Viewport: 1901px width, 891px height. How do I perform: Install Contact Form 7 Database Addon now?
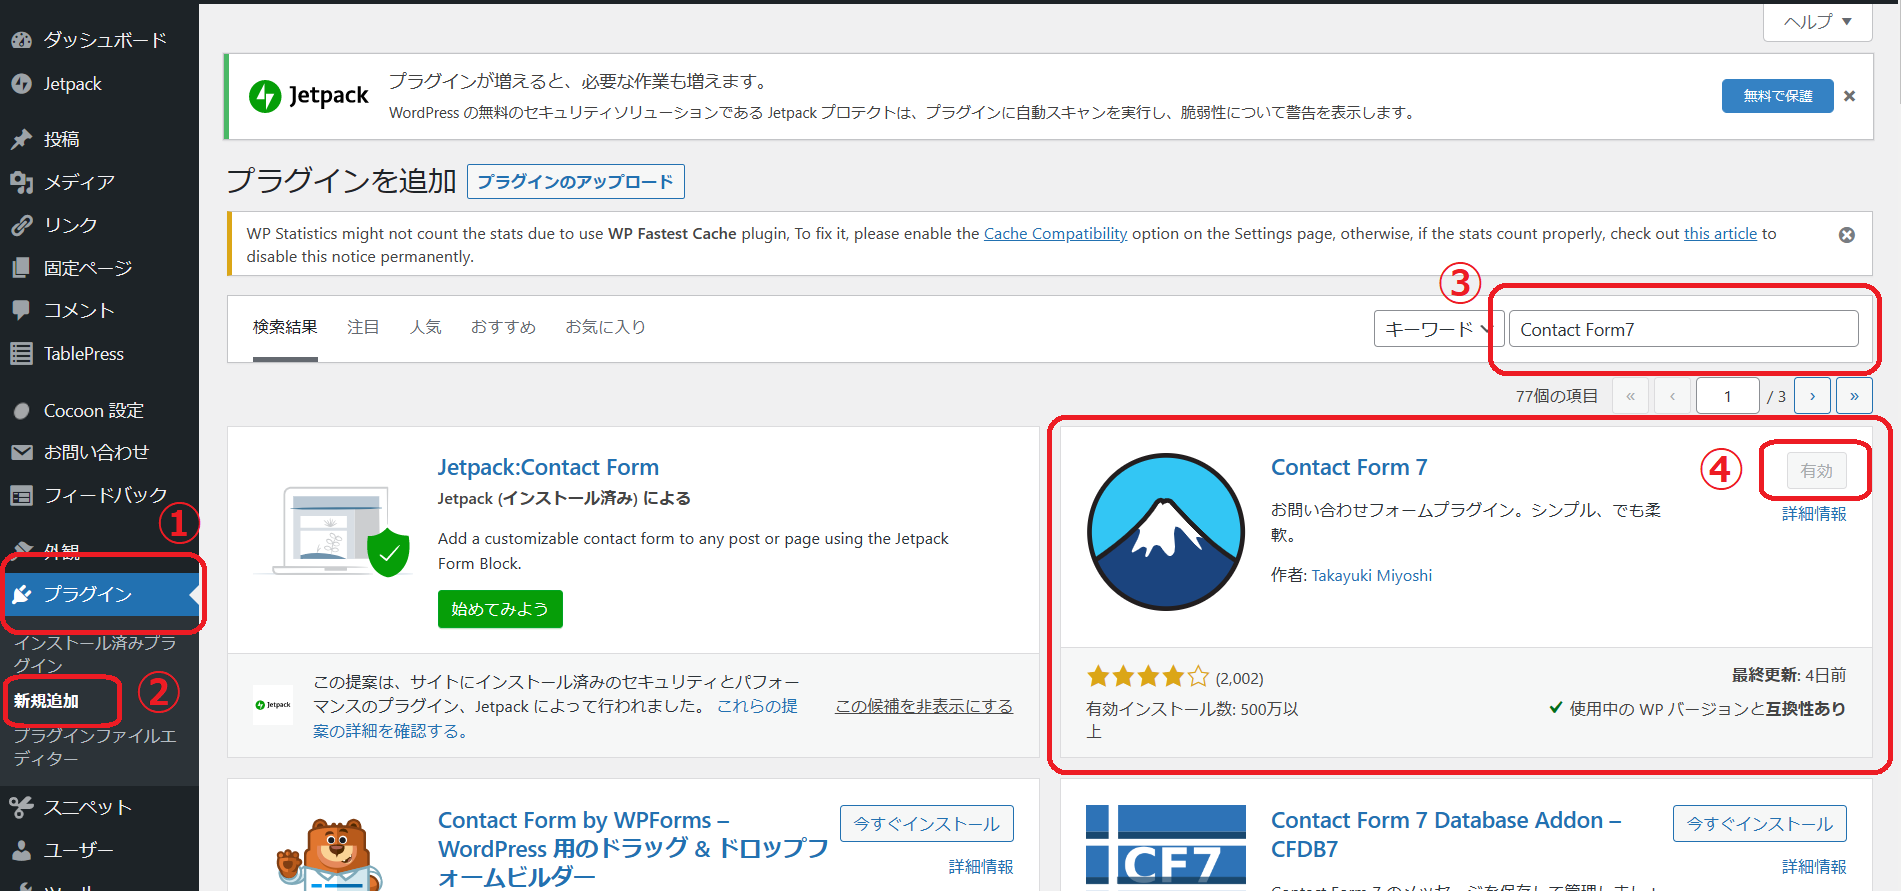[x=1759, y=824]
